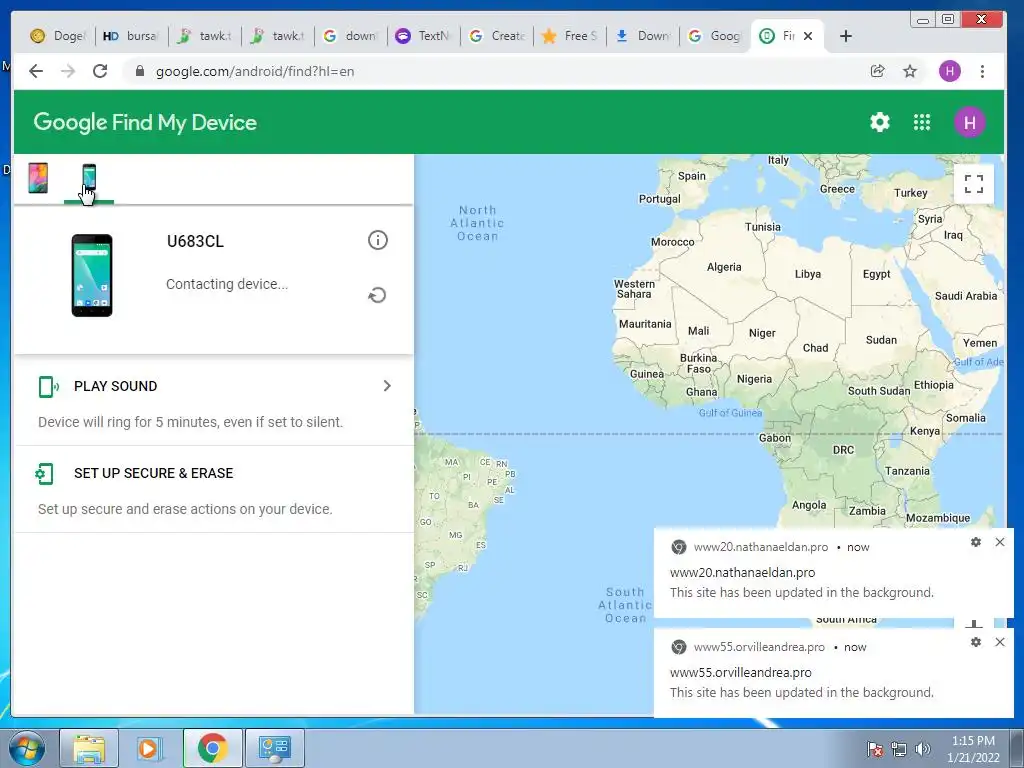Open the Google account avatar in green header
Image resolution: width=1024 pixels, height=768 pixels.
click(970, 122)
